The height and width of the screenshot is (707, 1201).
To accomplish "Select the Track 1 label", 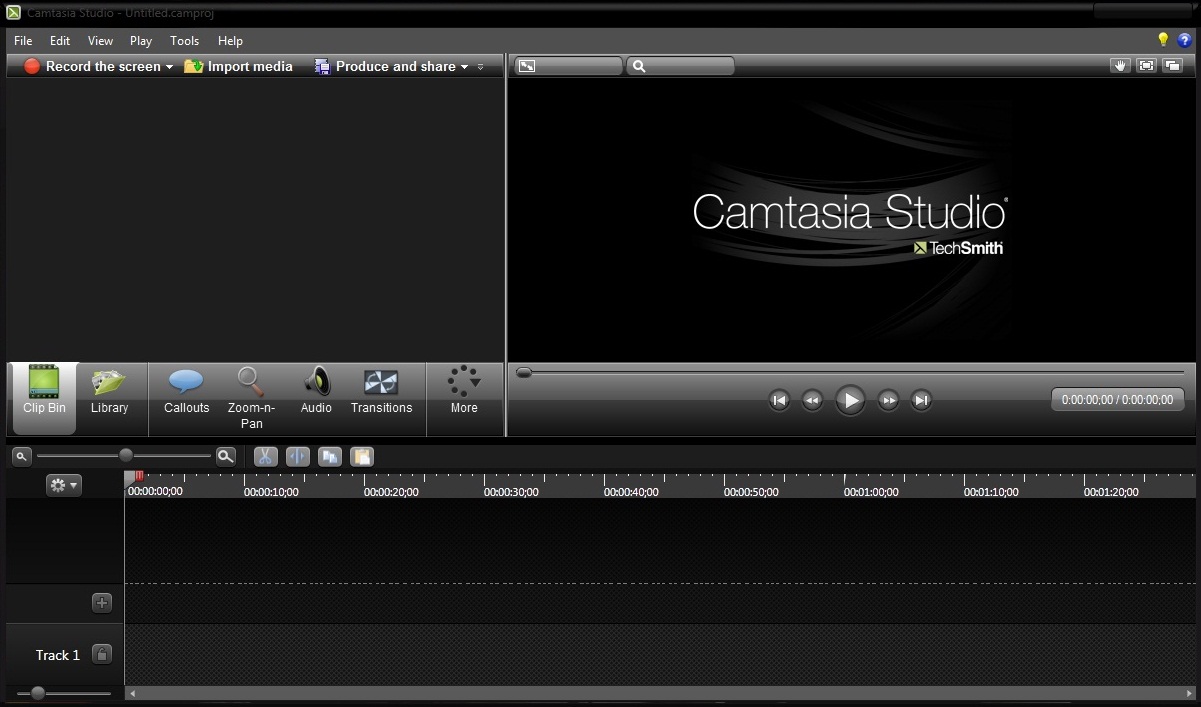I will [58, 655].
